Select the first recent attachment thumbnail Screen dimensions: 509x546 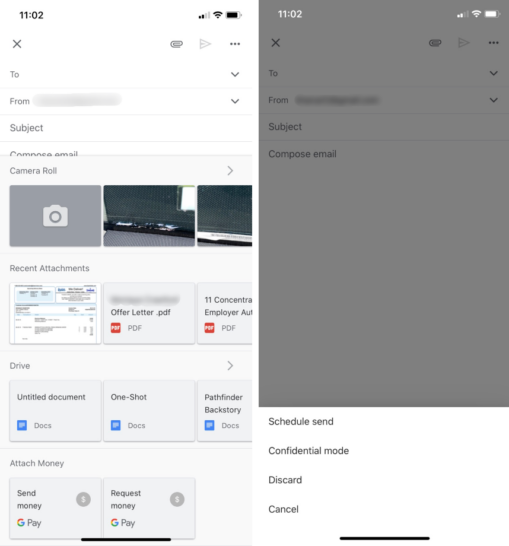[x=55, y=313]
